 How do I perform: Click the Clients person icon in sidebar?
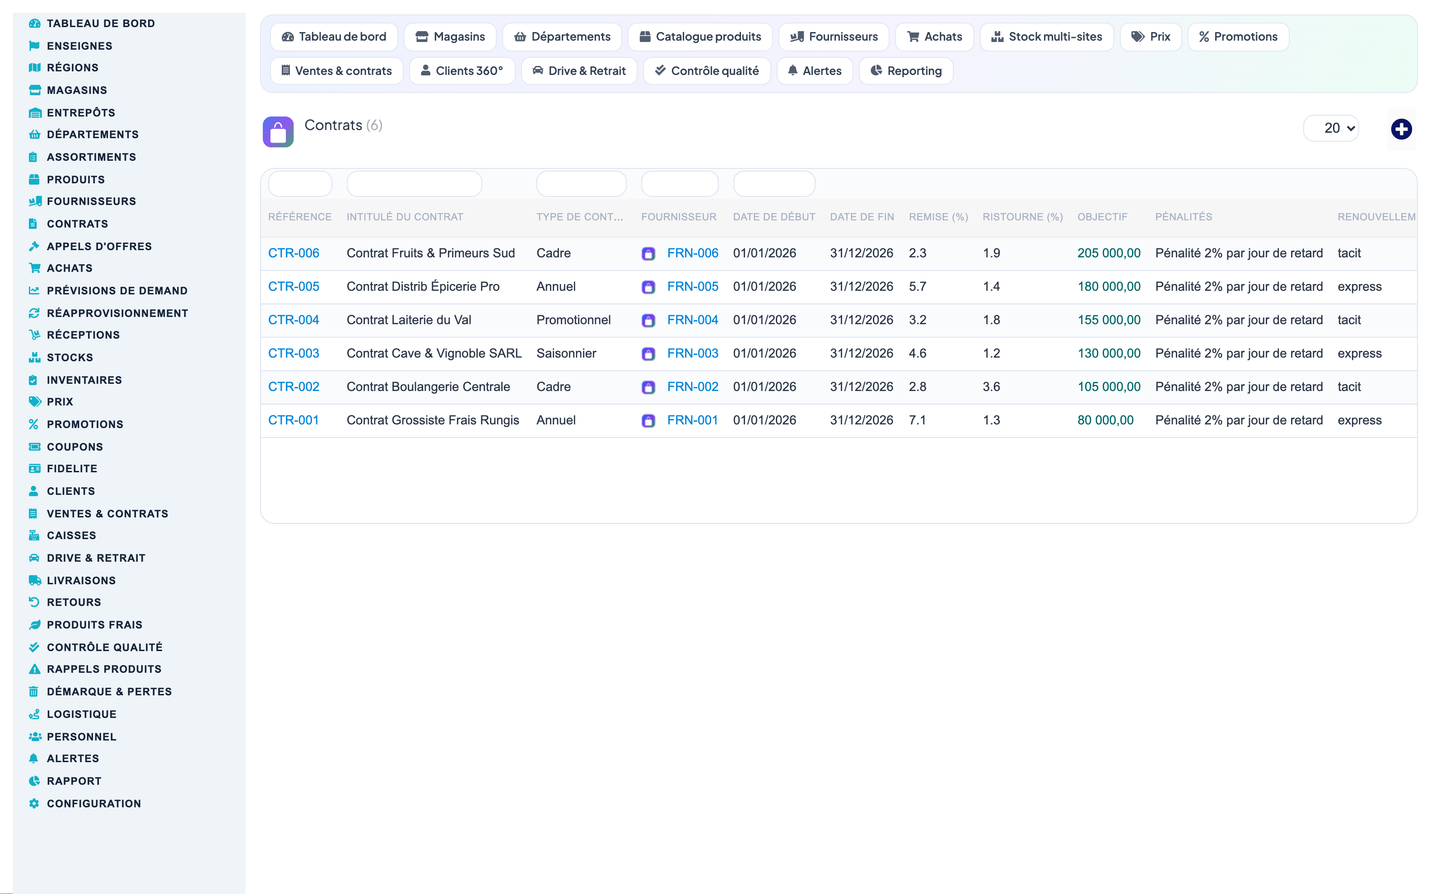(x=35, y=491)
